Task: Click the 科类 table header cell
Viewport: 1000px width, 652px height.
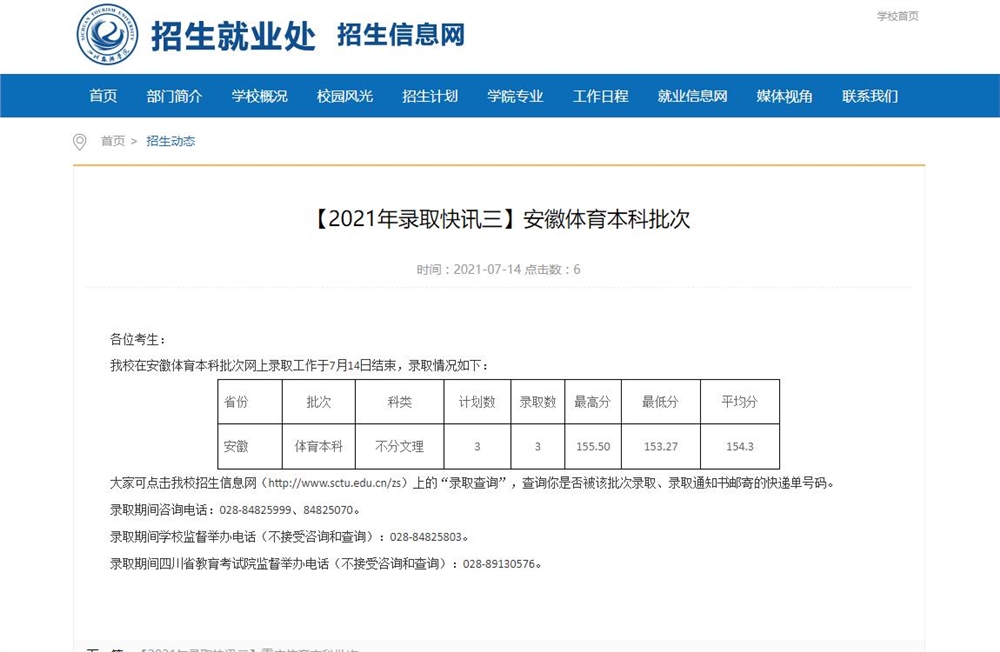Action: pyautogui.click(x=400, y=402)
